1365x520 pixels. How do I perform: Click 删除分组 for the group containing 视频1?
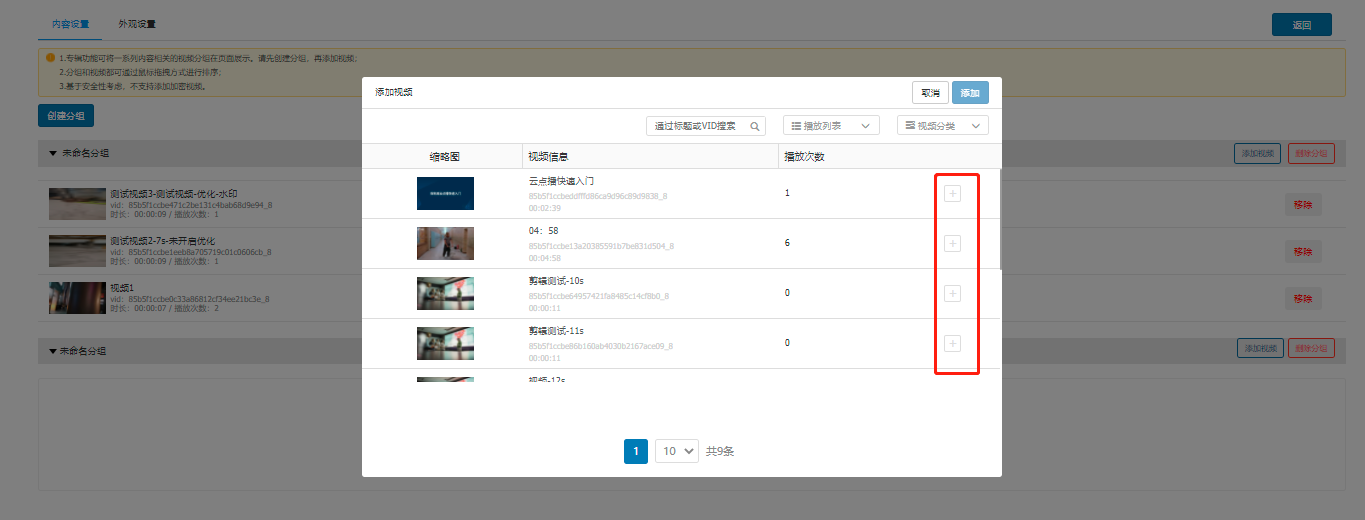[1311, 154]
